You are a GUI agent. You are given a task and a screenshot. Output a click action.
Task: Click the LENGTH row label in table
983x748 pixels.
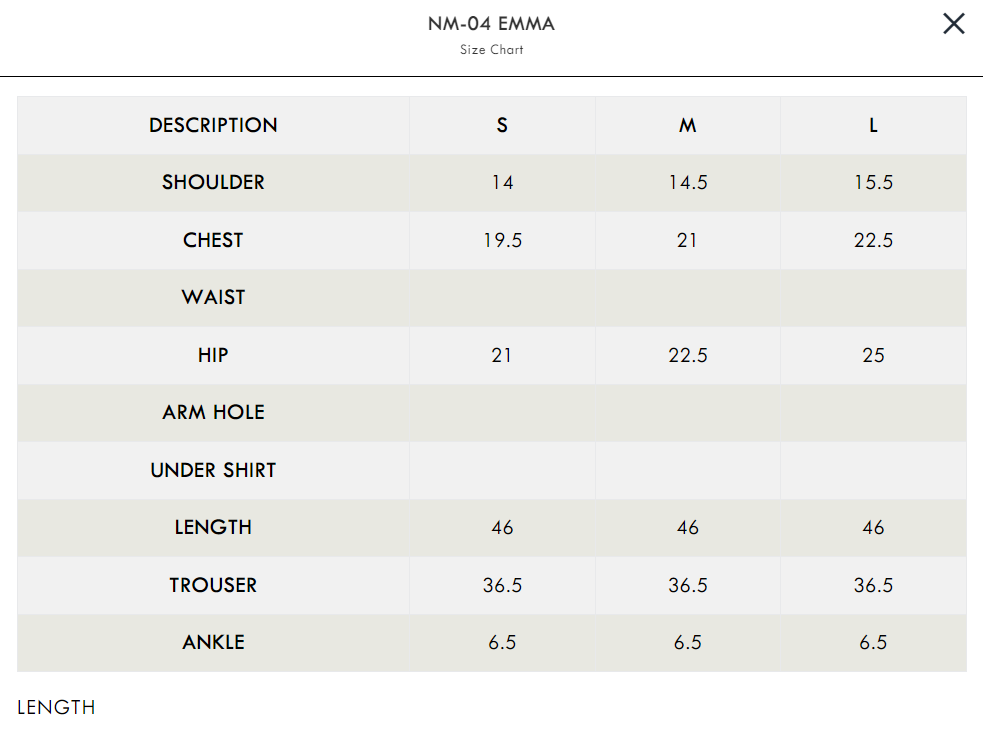click(213, 527)
